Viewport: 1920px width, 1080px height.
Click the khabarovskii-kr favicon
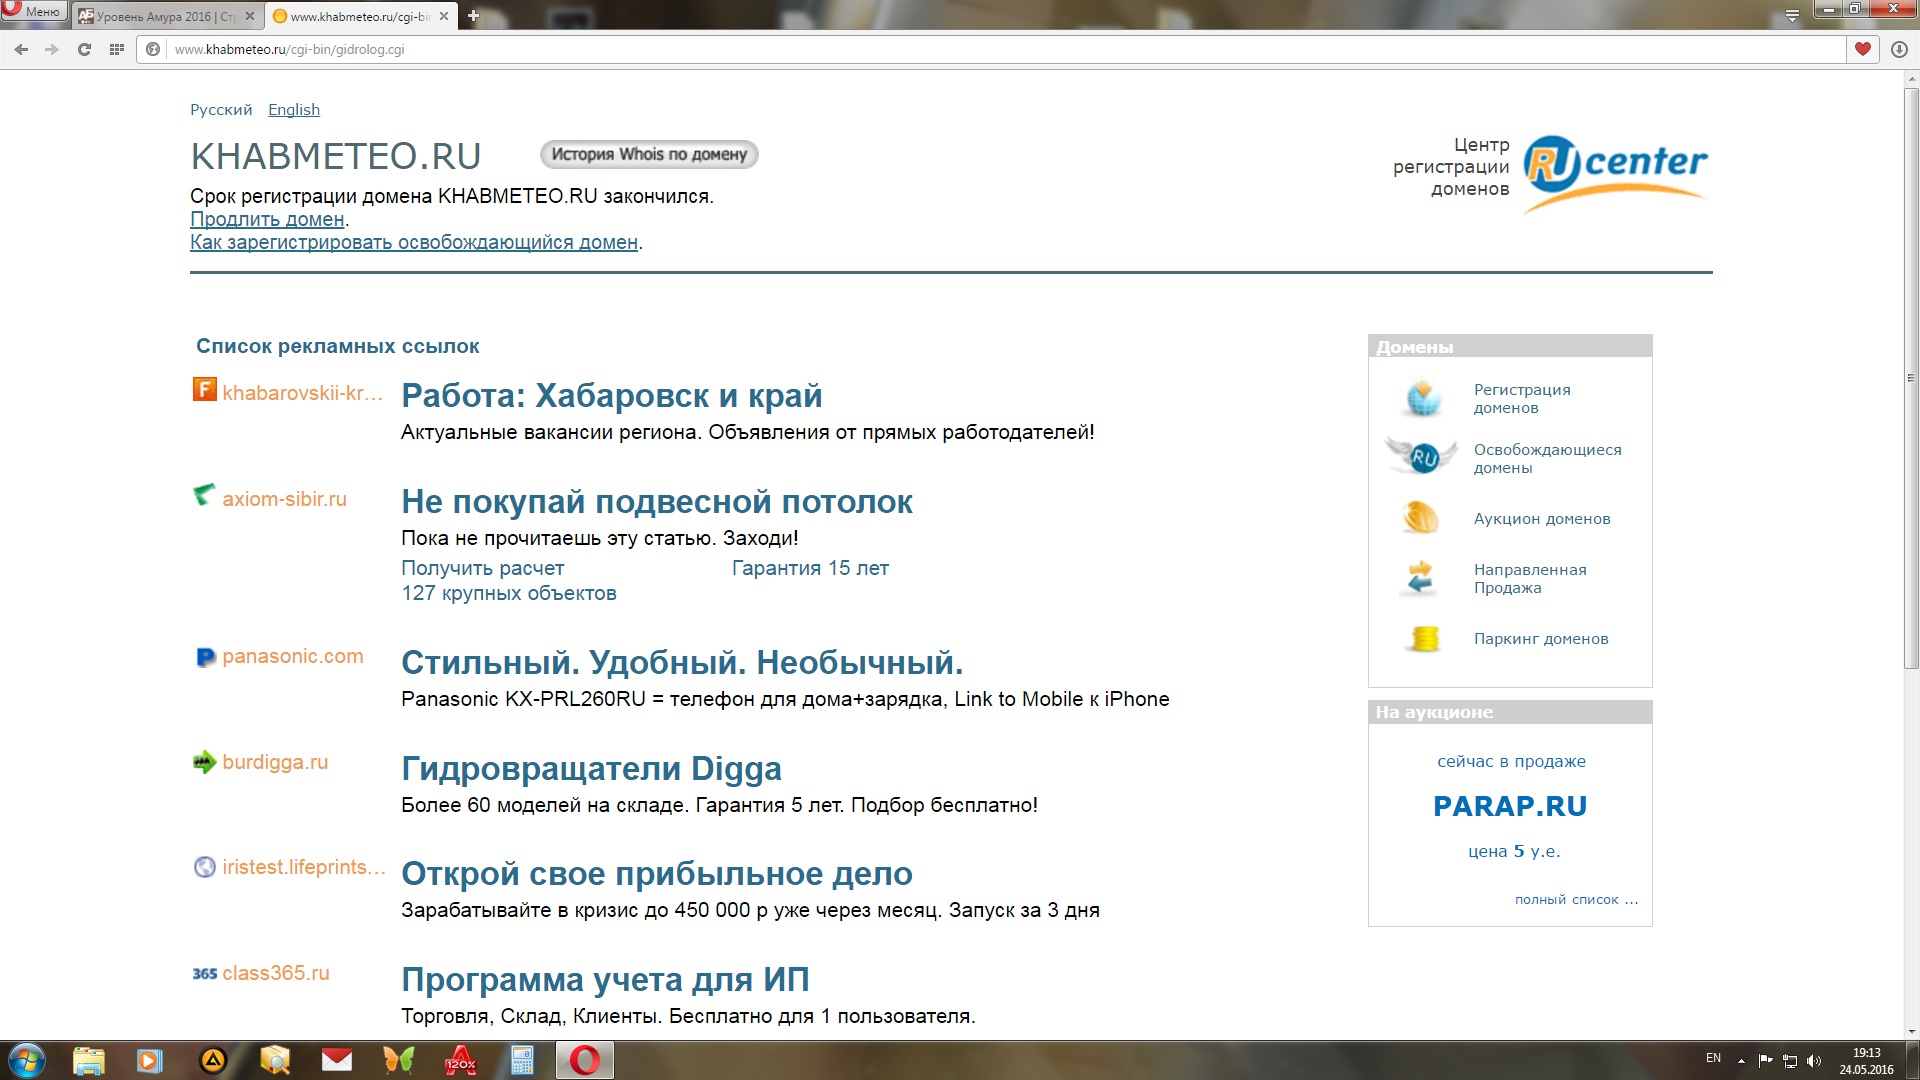(x=204, y=389)
